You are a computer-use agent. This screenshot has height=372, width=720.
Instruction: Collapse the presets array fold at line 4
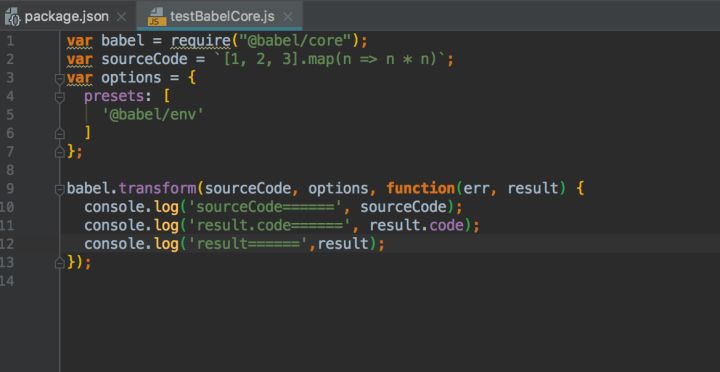(x=59, y=97)
